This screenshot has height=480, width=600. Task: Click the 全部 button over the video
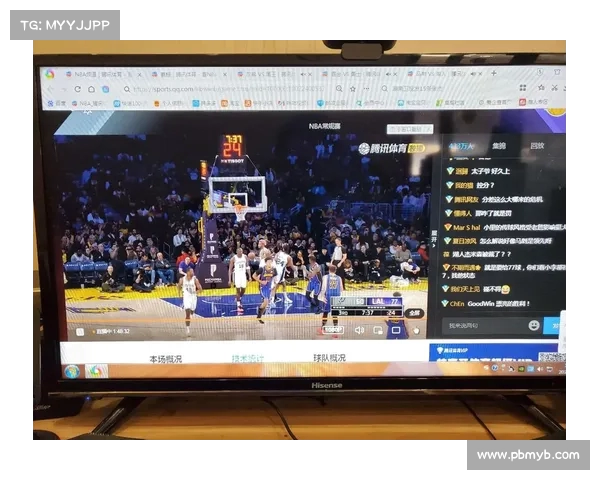414,313
